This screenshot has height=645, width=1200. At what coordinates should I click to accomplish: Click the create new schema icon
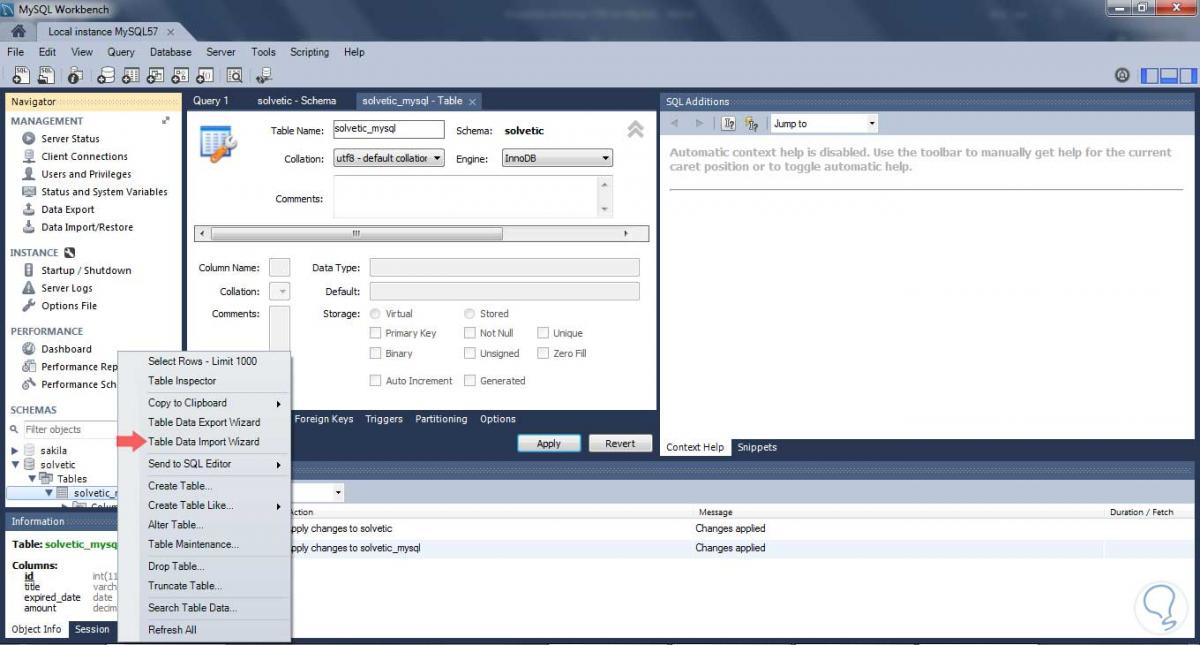pos(106,75)
